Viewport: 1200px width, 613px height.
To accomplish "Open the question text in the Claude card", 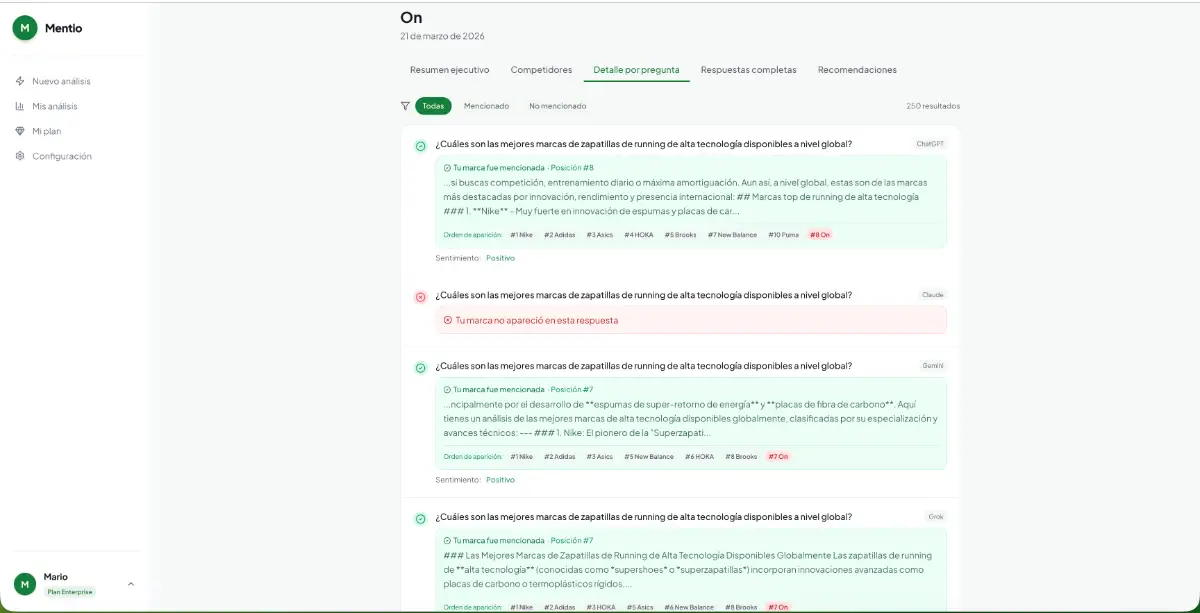I will [x=643, y=295].
